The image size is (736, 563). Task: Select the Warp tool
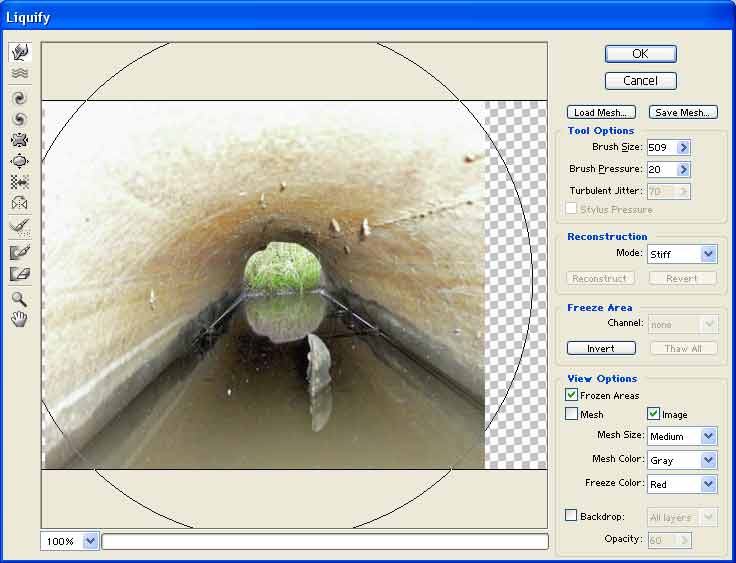tap(19, 52)
